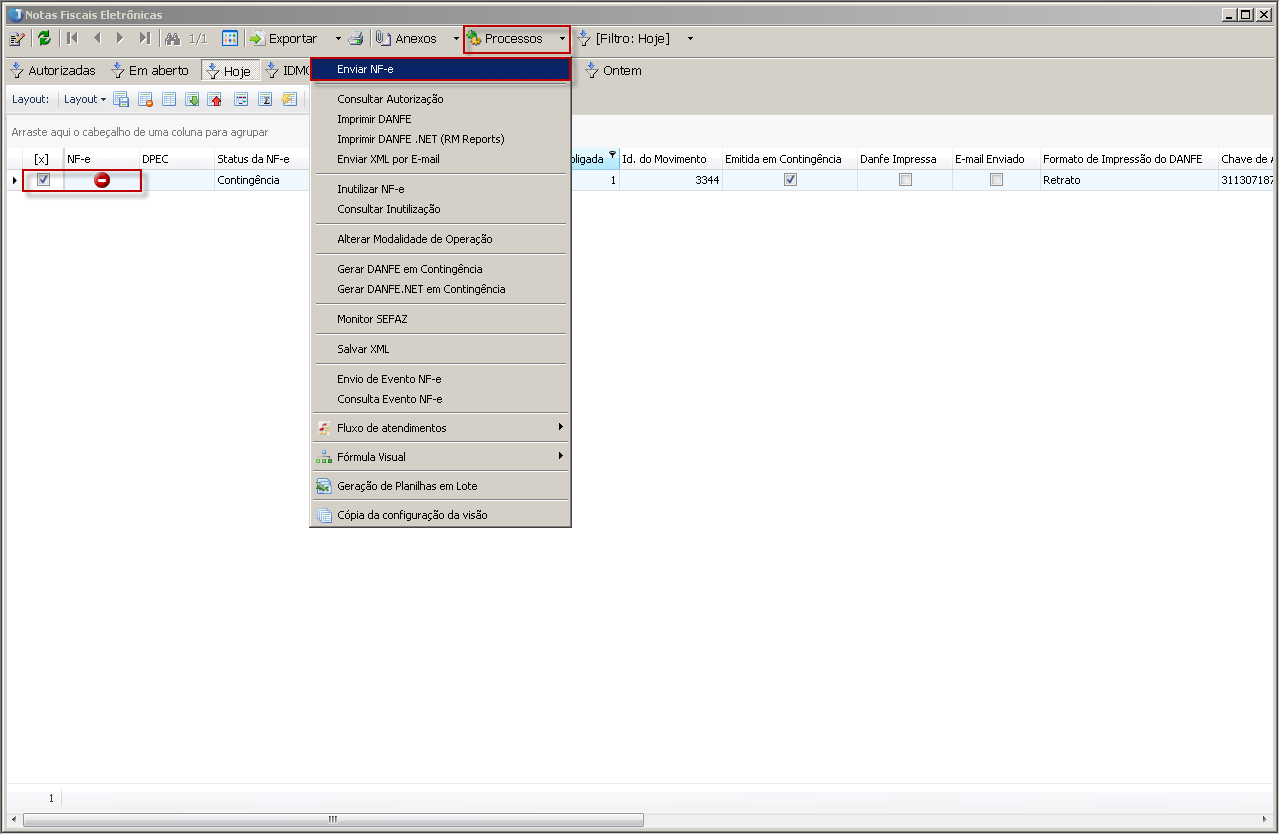Image resolution: width=1280 pixels, height=835 pixels.
Task: Open the Filtro: Hoje dropdown arrow
Action: 690,39
